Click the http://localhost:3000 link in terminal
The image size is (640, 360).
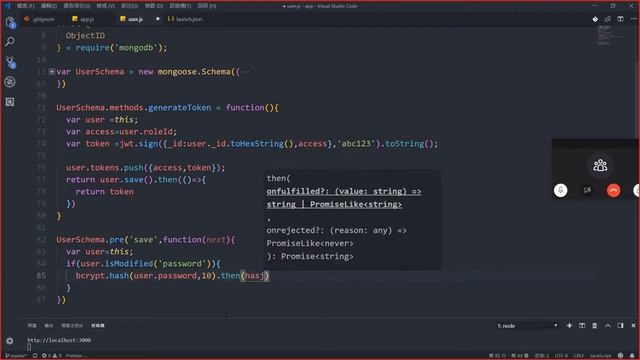[59, 340]
